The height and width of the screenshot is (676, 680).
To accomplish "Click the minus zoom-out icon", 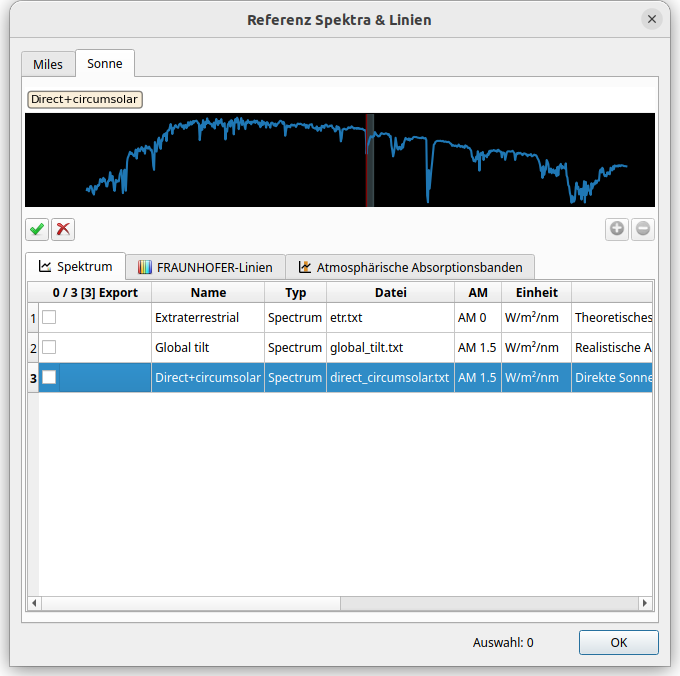I will click(643, 229).
